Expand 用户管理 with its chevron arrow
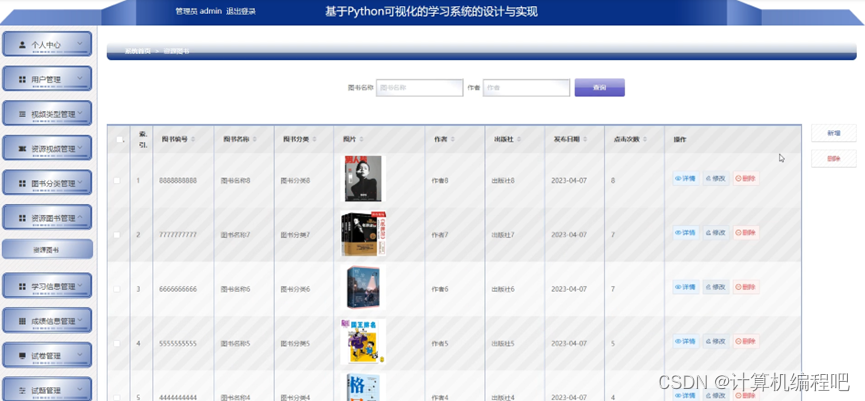 click(x=80, y=78)
